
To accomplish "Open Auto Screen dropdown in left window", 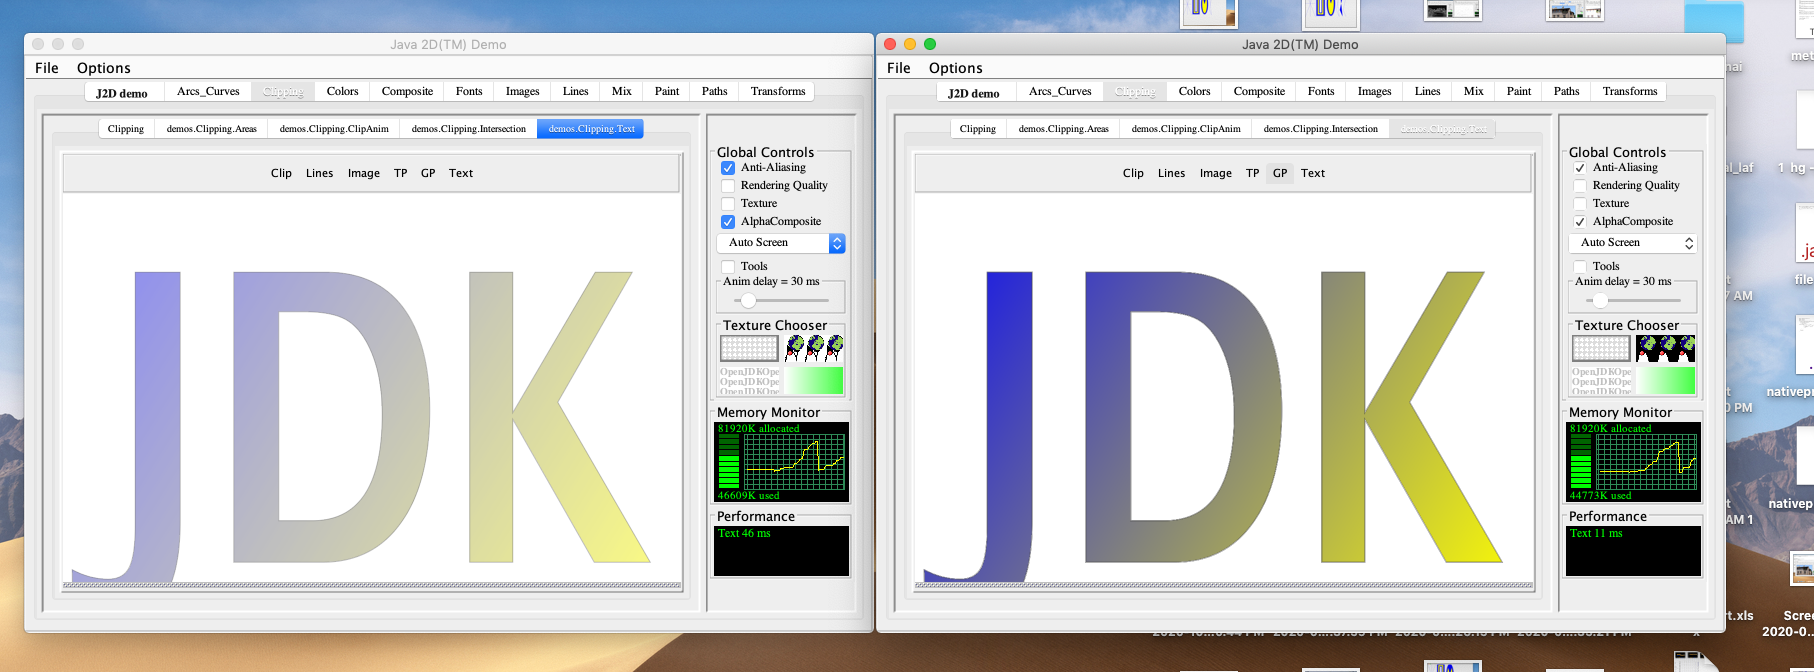I will point(781,243).
